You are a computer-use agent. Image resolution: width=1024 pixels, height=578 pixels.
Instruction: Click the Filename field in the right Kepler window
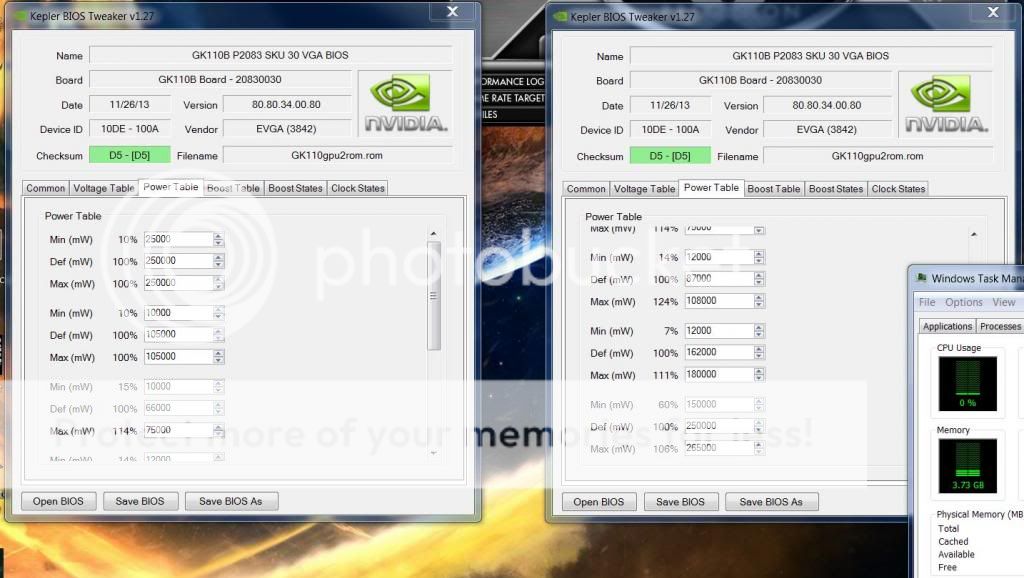click(878, 156)
